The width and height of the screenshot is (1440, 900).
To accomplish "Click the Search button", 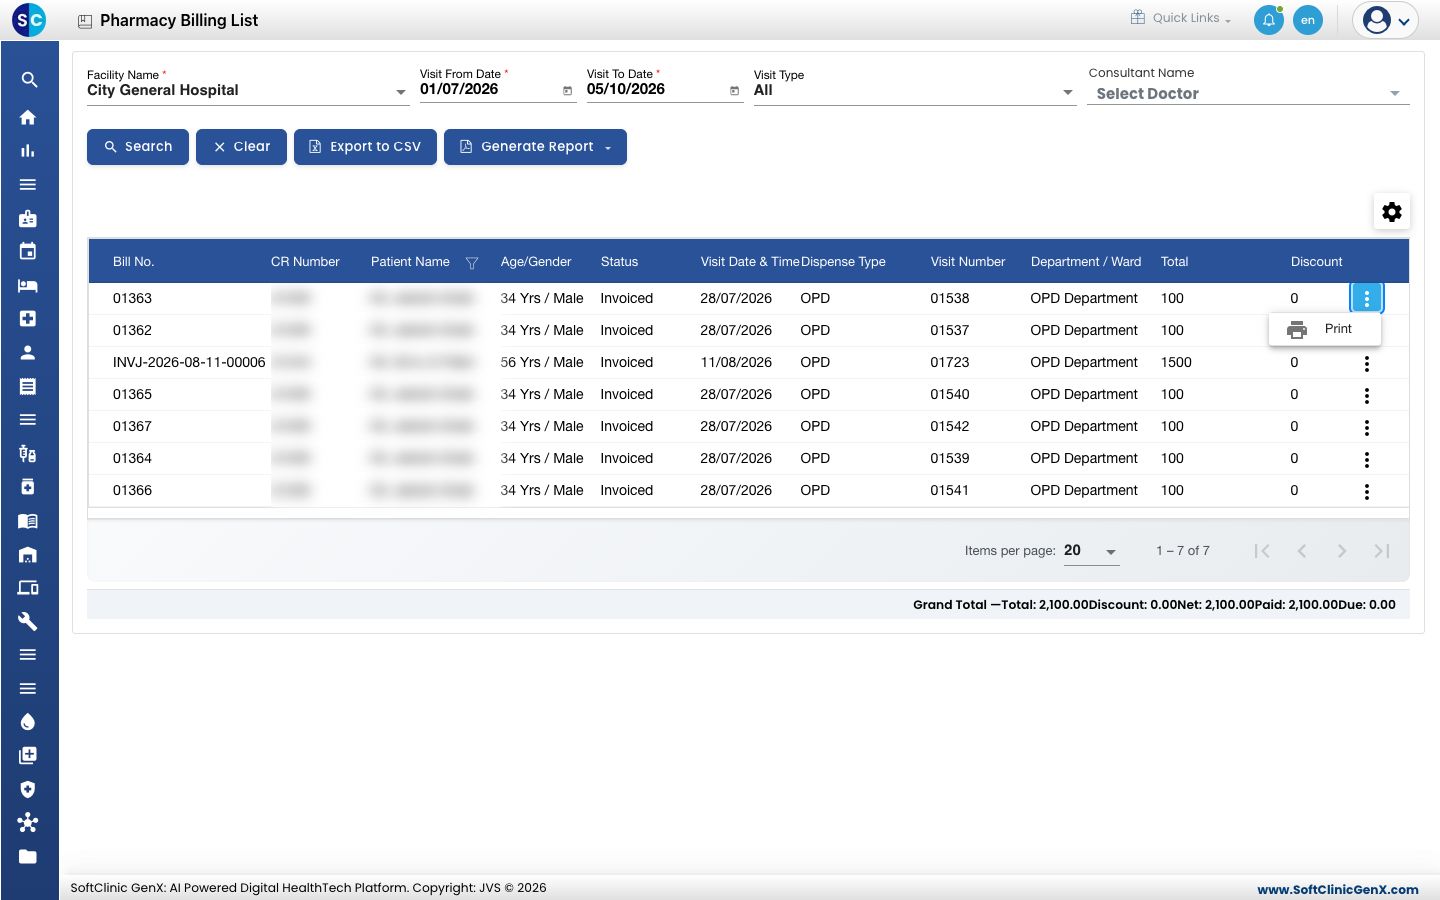I will (x=138, y=147).
